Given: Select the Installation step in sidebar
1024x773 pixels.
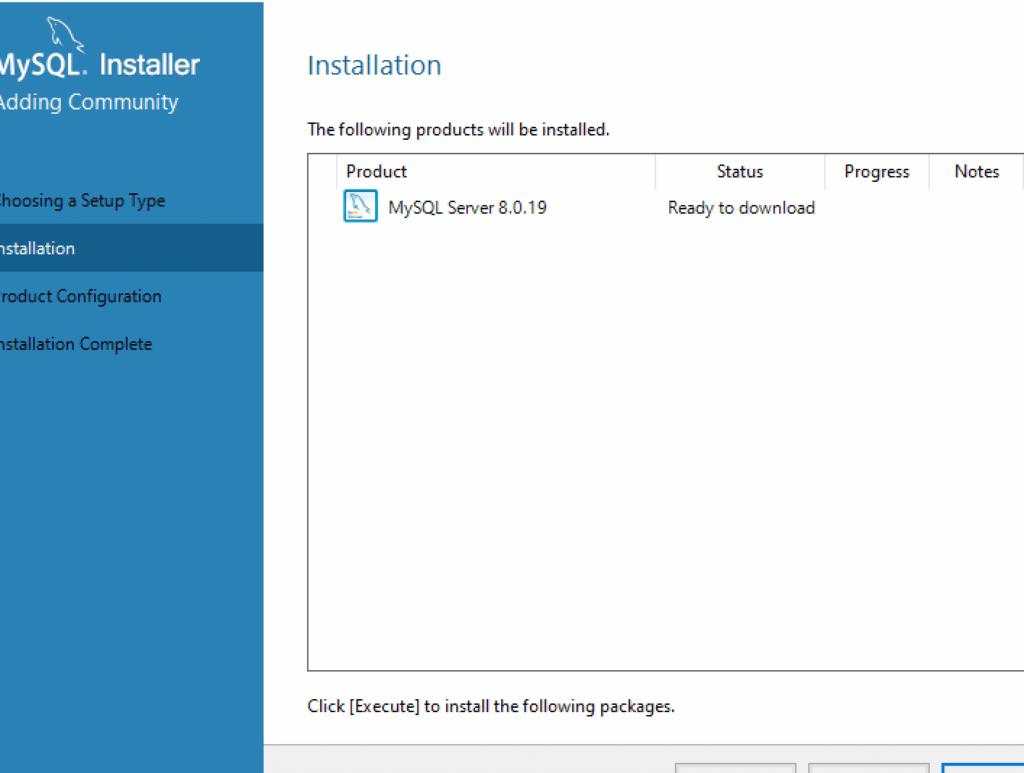Looking at the screenshot, I should [x=131, y=248].
